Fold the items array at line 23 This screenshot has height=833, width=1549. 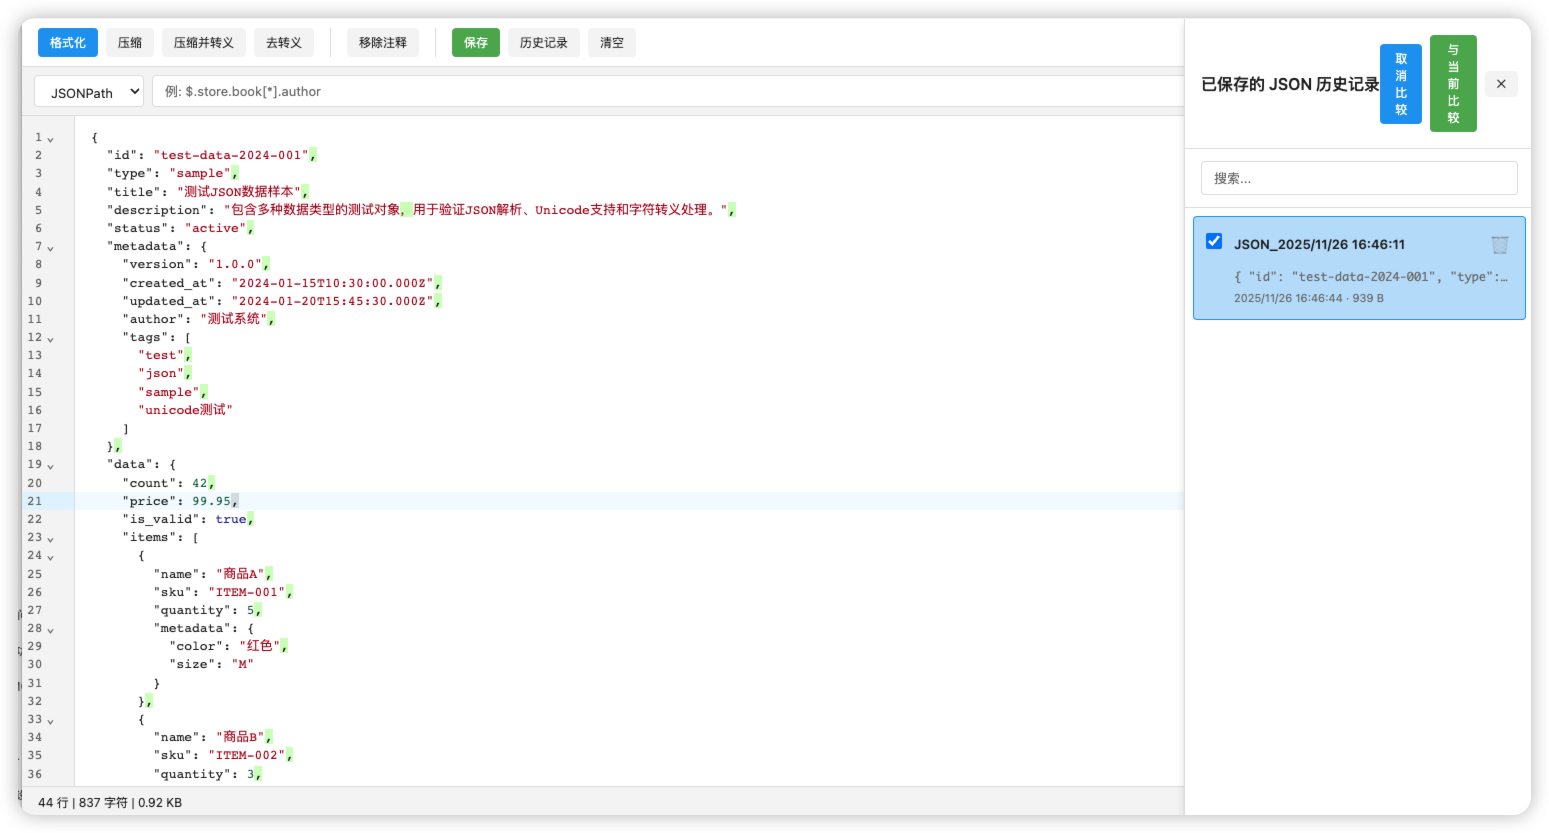pos(51,539)
